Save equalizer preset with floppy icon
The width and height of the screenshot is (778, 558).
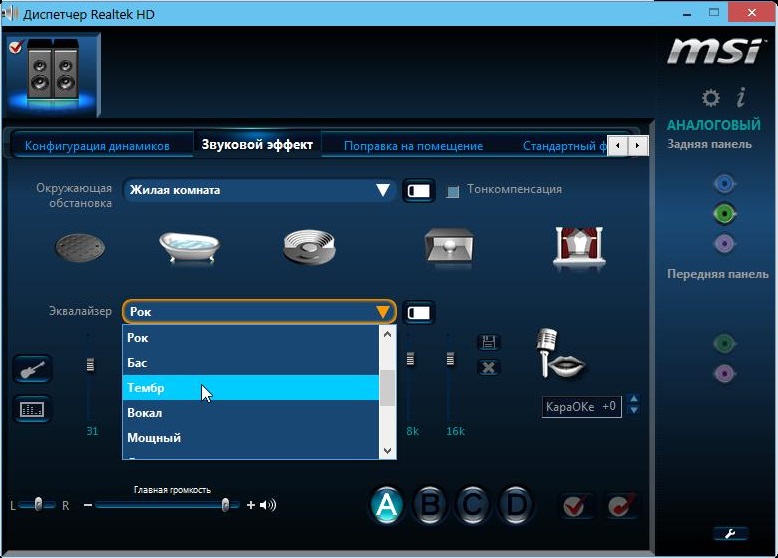(488, 342)
